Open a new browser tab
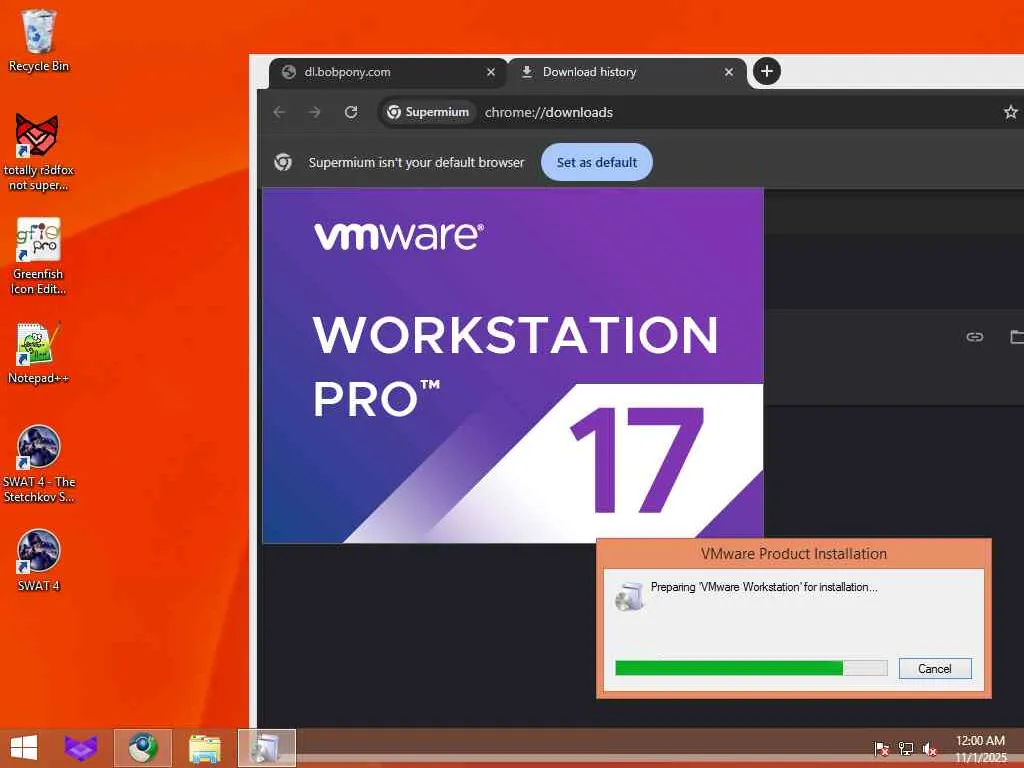The width and height of the screenshot is (1024, 768). coord(767,71)
